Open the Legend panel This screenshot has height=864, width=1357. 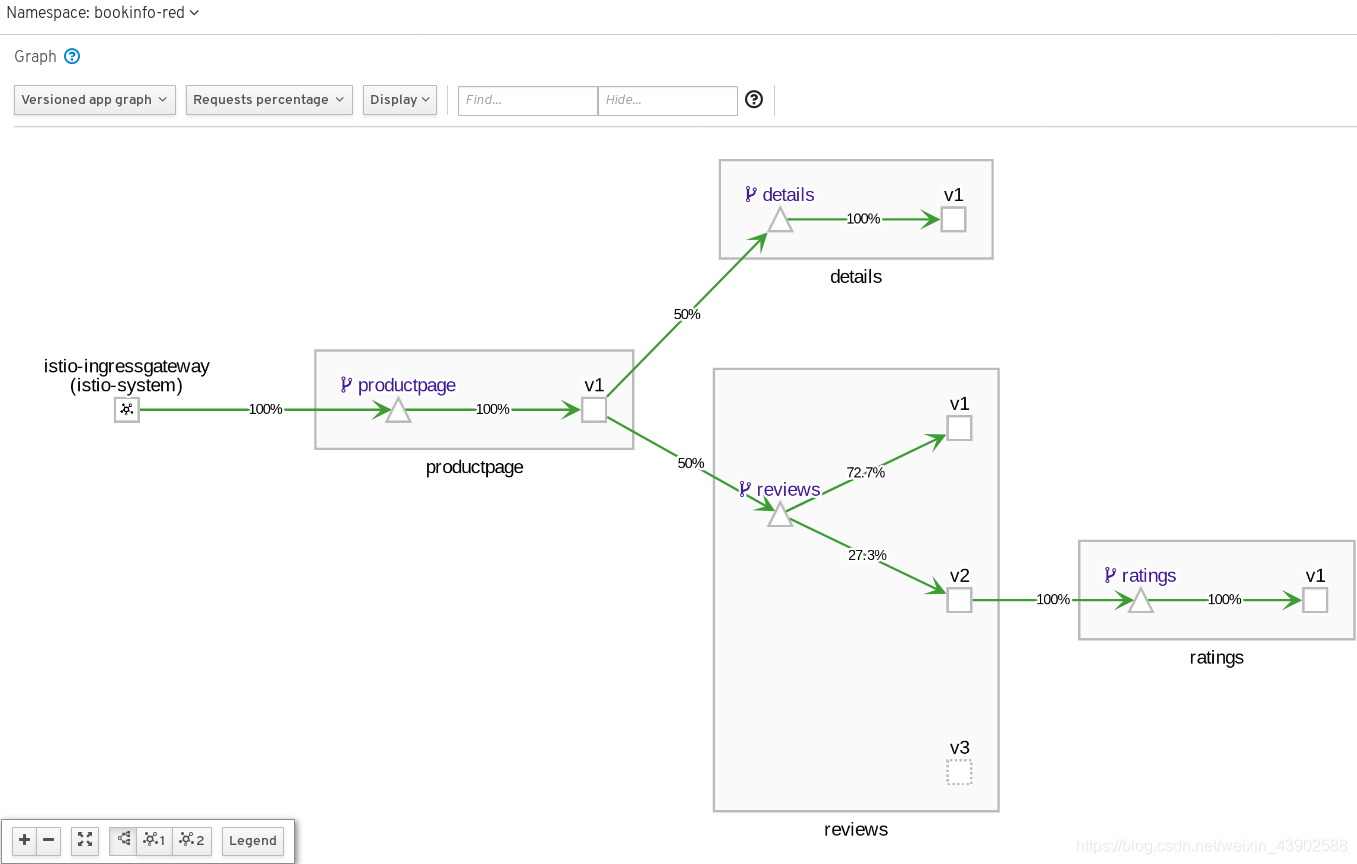[x=253, y=840]
